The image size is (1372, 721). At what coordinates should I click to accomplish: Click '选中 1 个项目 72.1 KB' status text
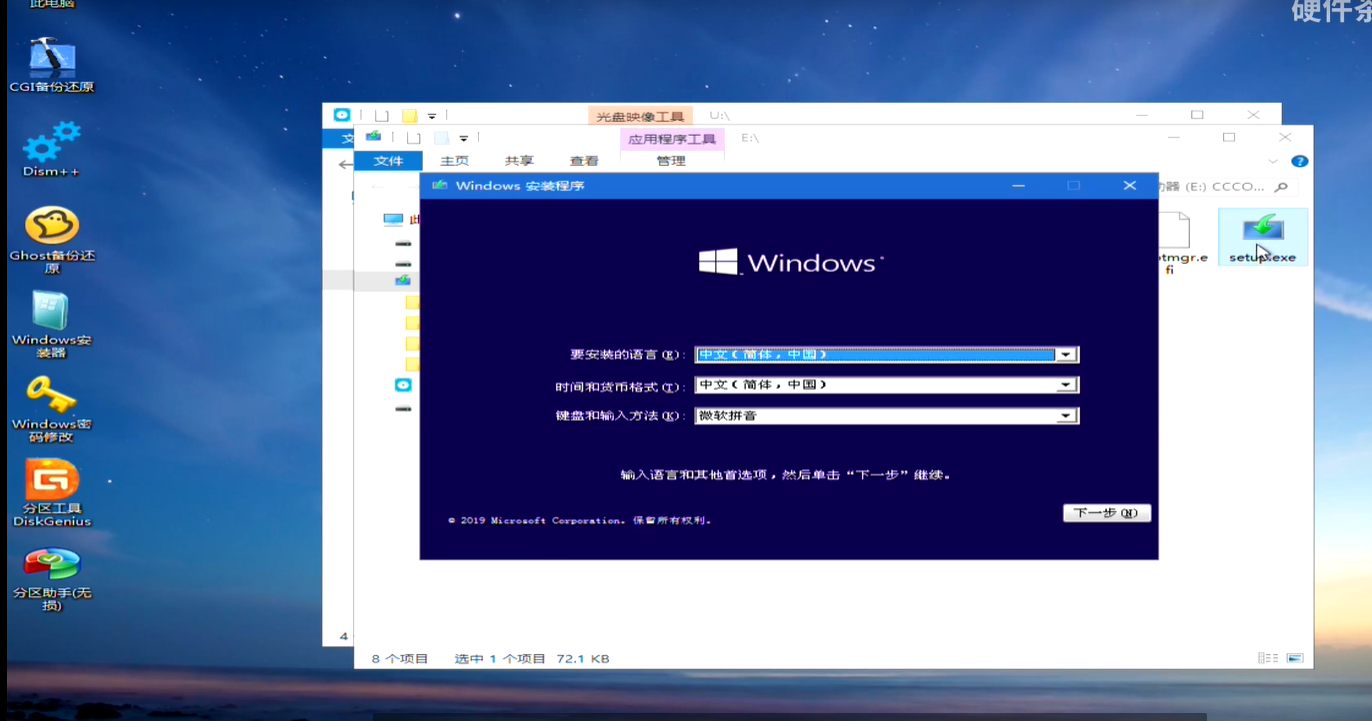coord(532,658)
